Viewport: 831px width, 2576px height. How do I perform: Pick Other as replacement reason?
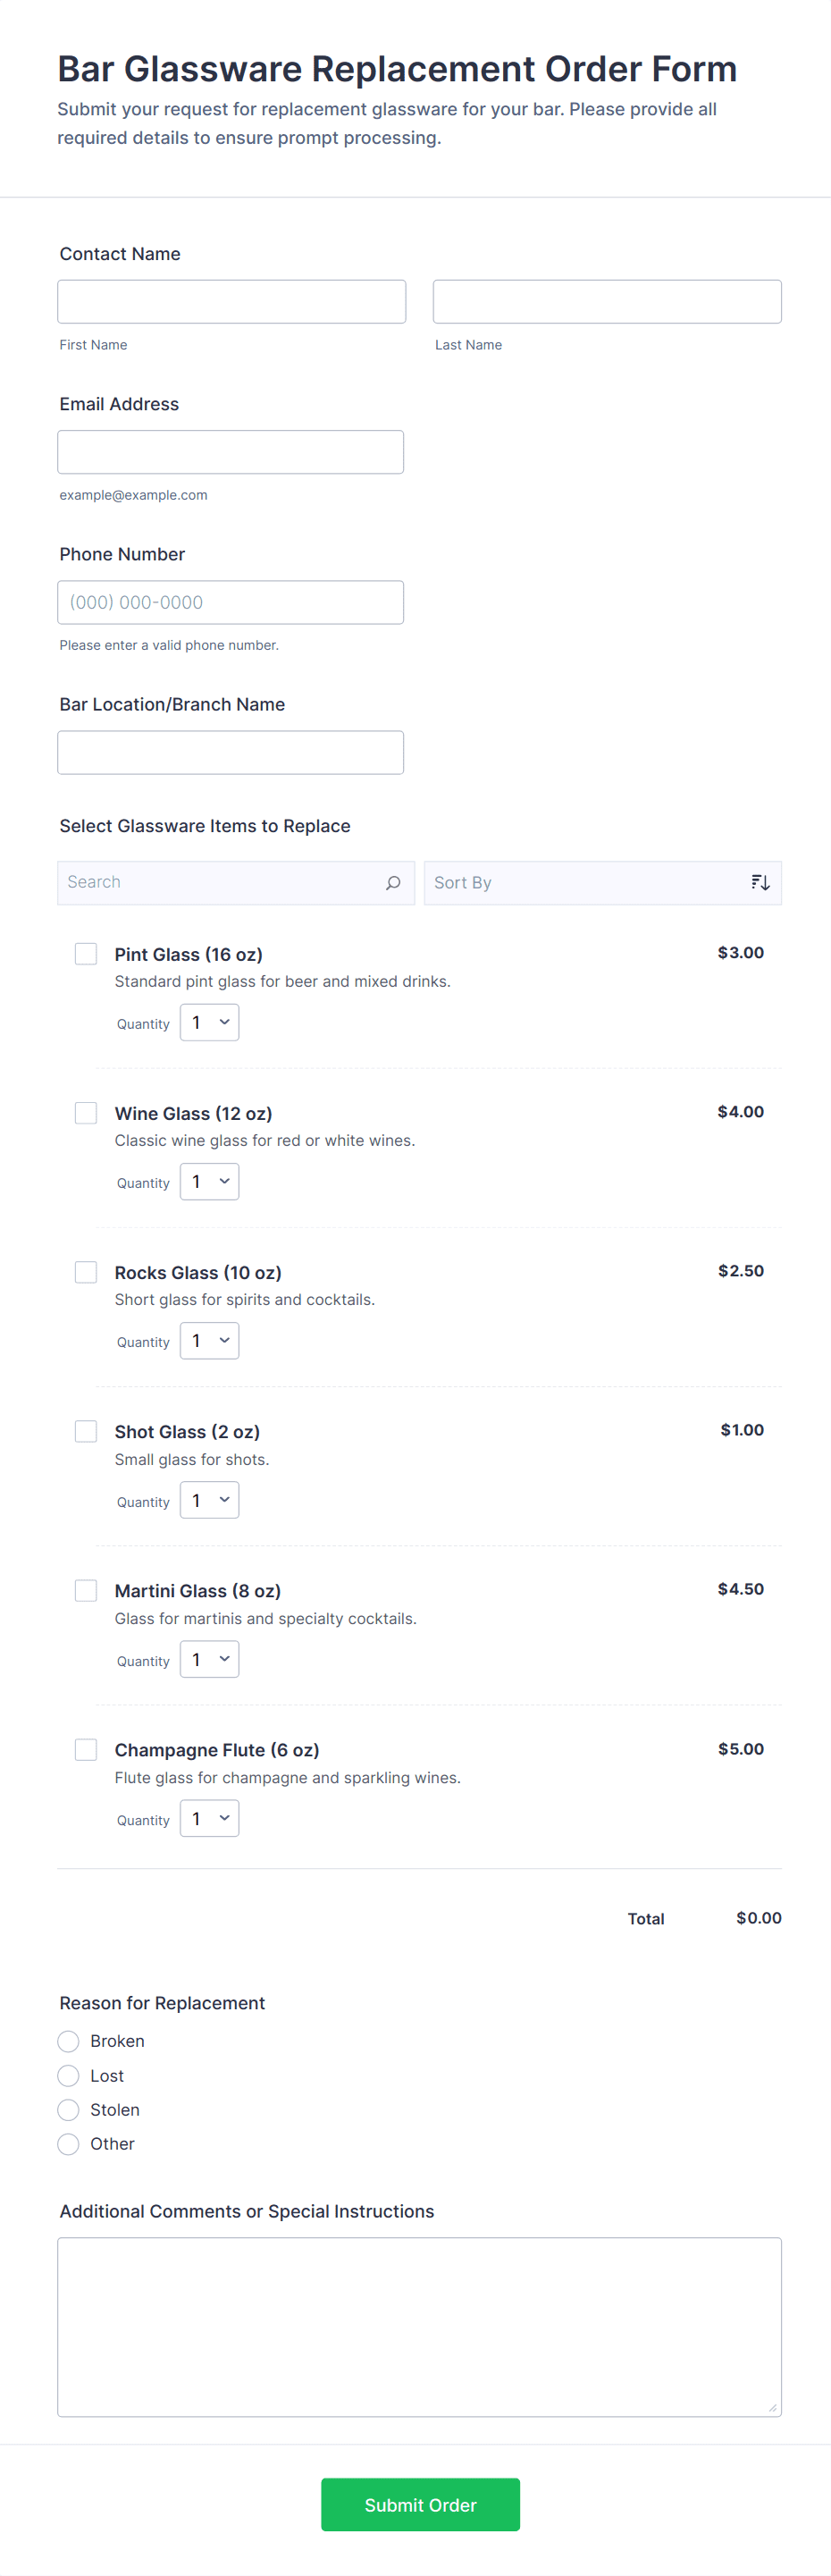pyautogui.click(x=69, y=2143)
